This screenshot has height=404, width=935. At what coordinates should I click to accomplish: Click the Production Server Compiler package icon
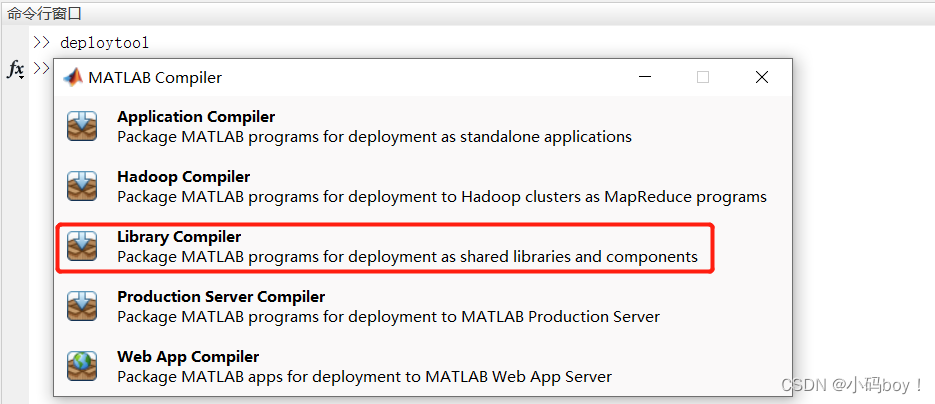point(82,307)
